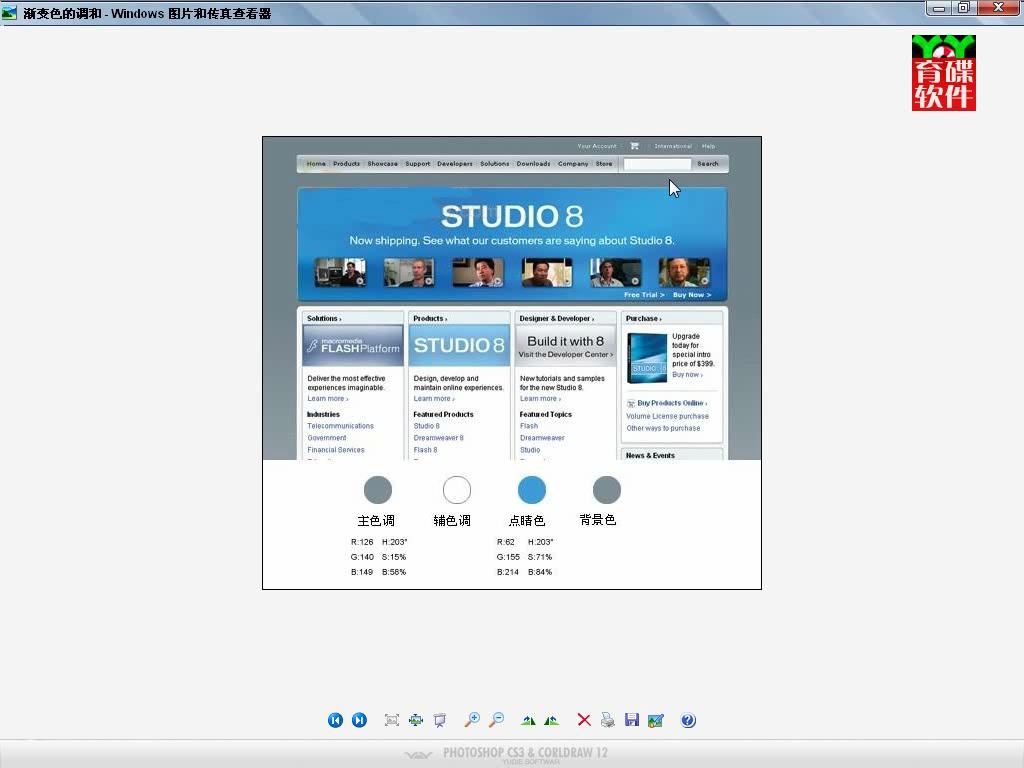Screen dimensions: 1024x768
Task: Restore down the viewer window
Action: [x=963, y=8]
